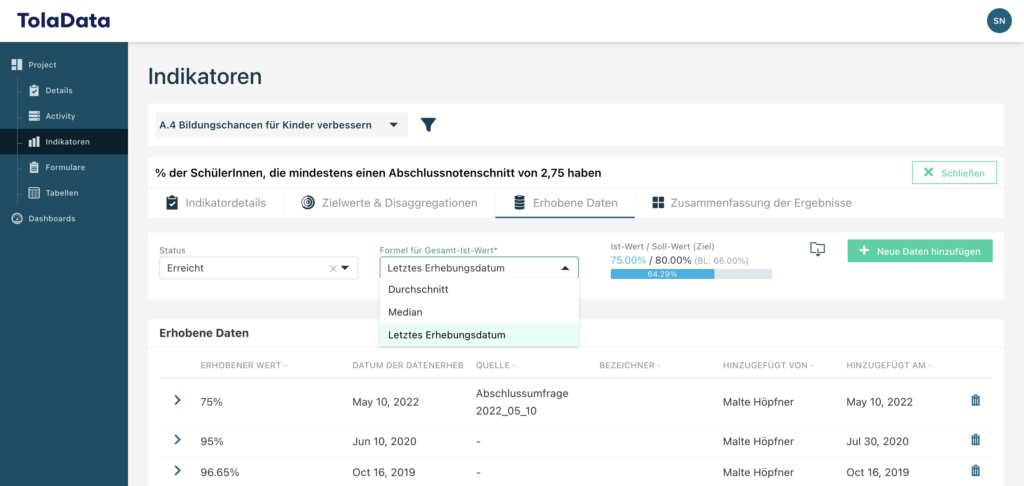The width and height of the screenshot is (1024, 486).
Task: Click the download/export icon
Action: [x=817, y=250]
